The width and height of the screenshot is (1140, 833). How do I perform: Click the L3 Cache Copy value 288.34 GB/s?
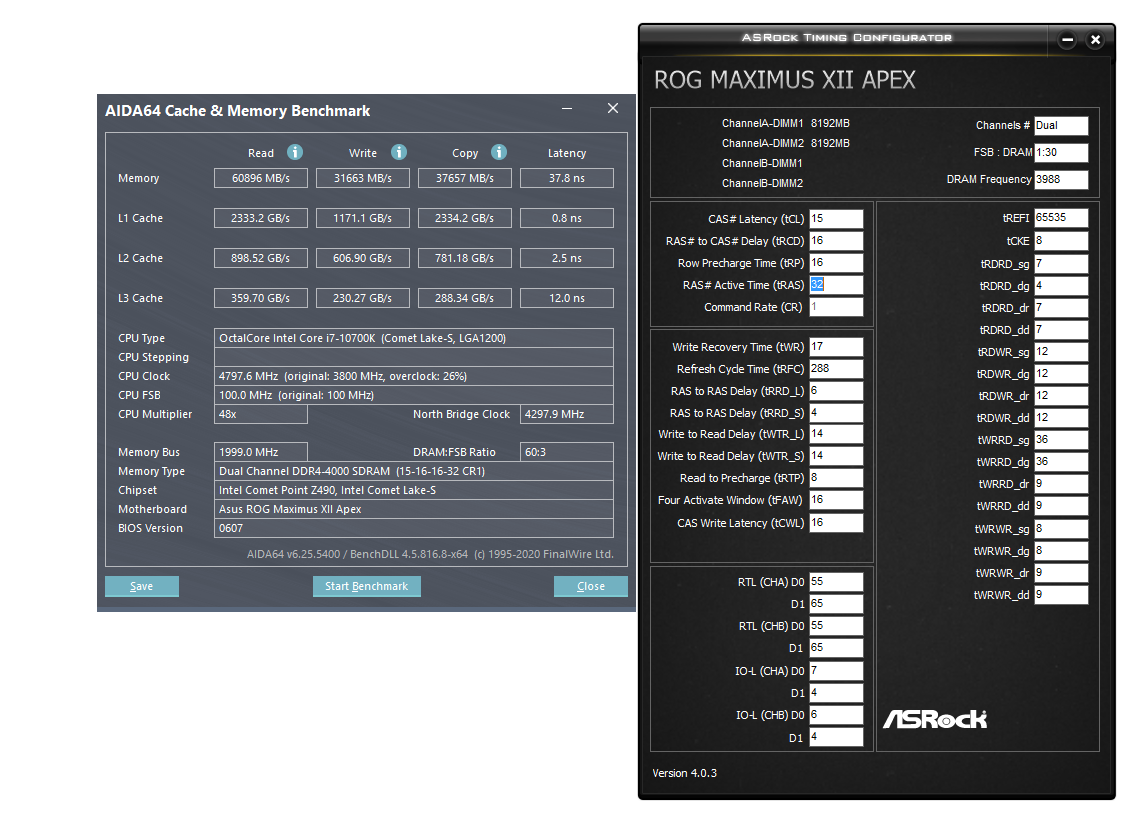click(x=465, y=298)
